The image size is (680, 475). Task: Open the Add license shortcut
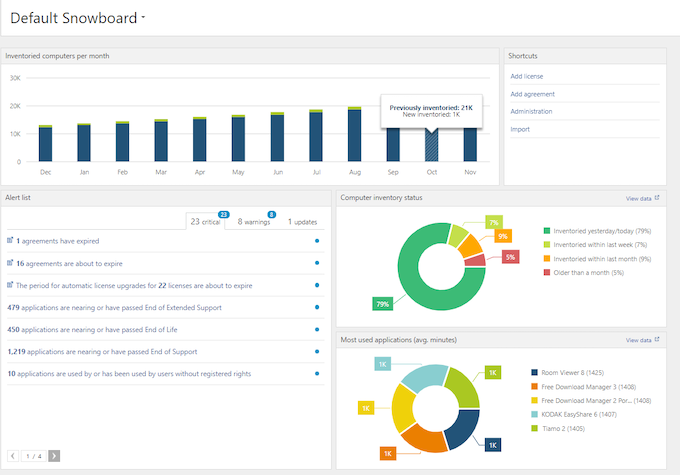click(526, 76)
